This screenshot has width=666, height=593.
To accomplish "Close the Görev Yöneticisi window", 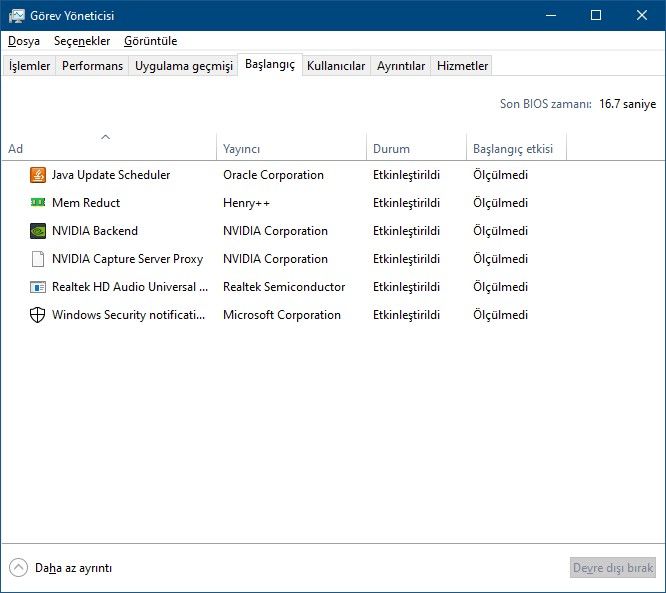I will pyautogui.click(x=642, y=15).
